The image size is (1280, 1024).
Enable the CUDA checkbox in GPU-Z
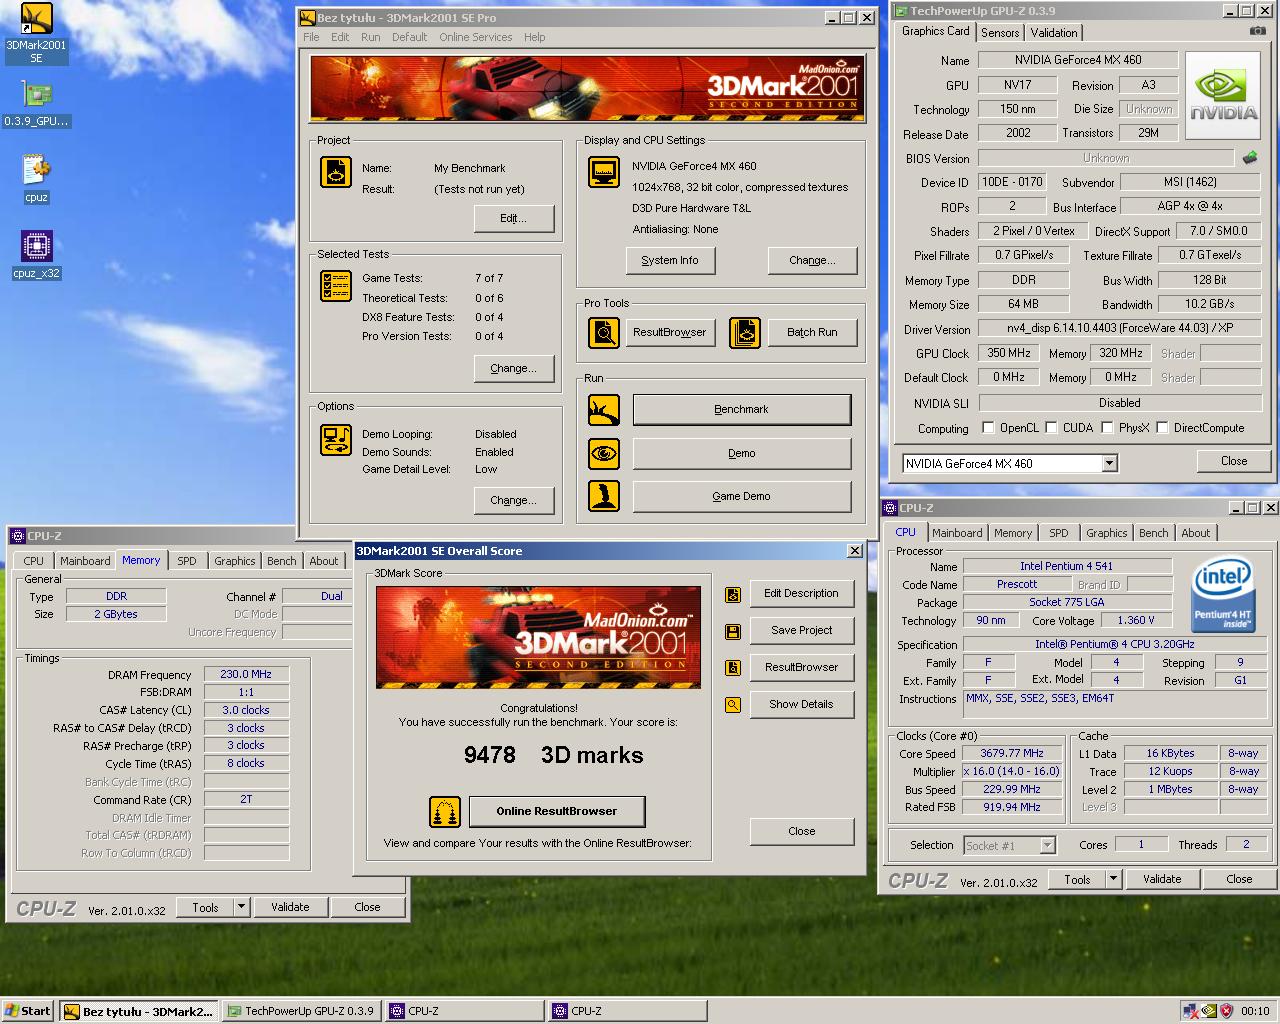[1051, 428]
